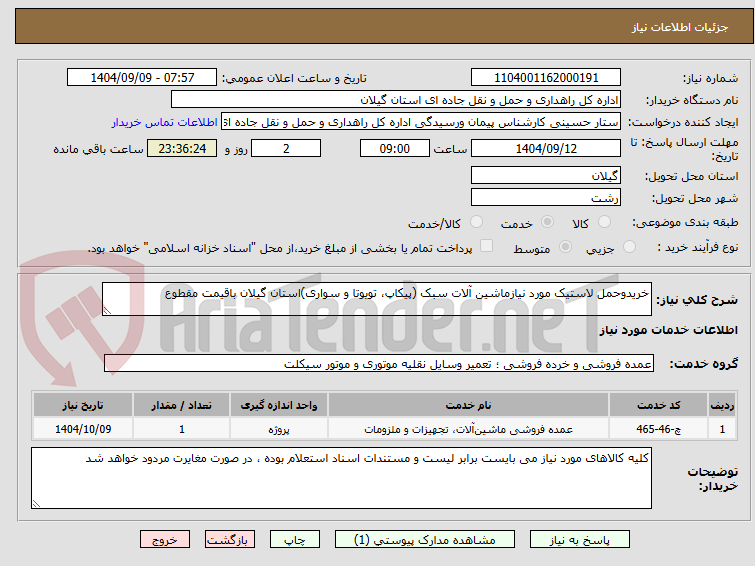Select the متوسط purchase type radio
The width and height of the screenshot is (755, 566).
(x=565, y=247)
